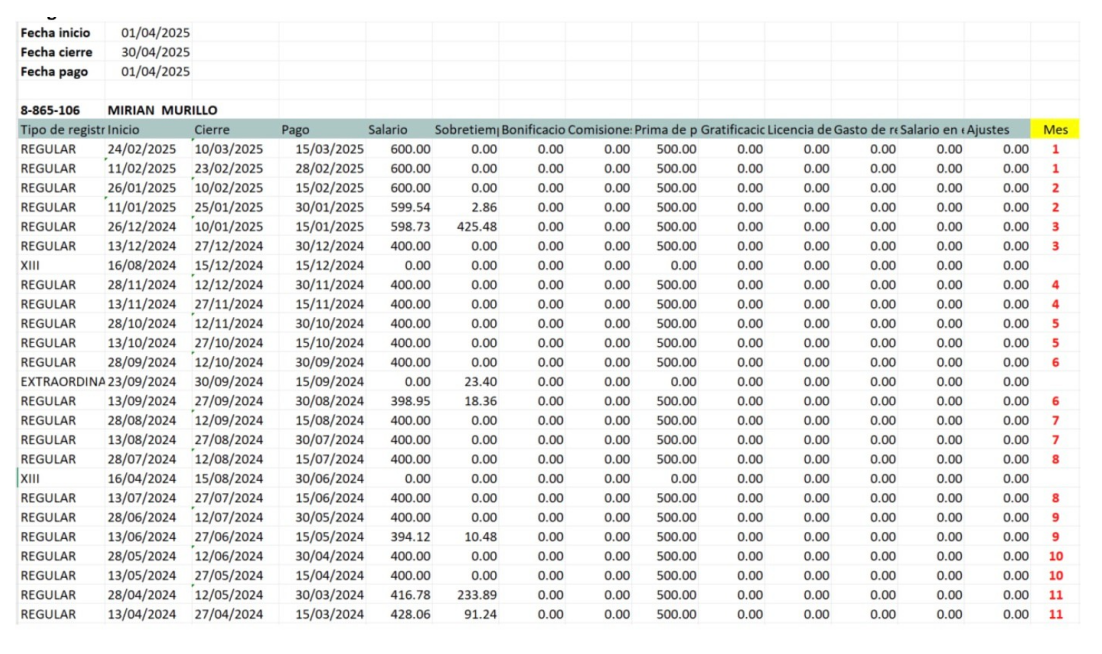
Task: Select the Salario value 394.12
Action: click(x=410, y=537)
